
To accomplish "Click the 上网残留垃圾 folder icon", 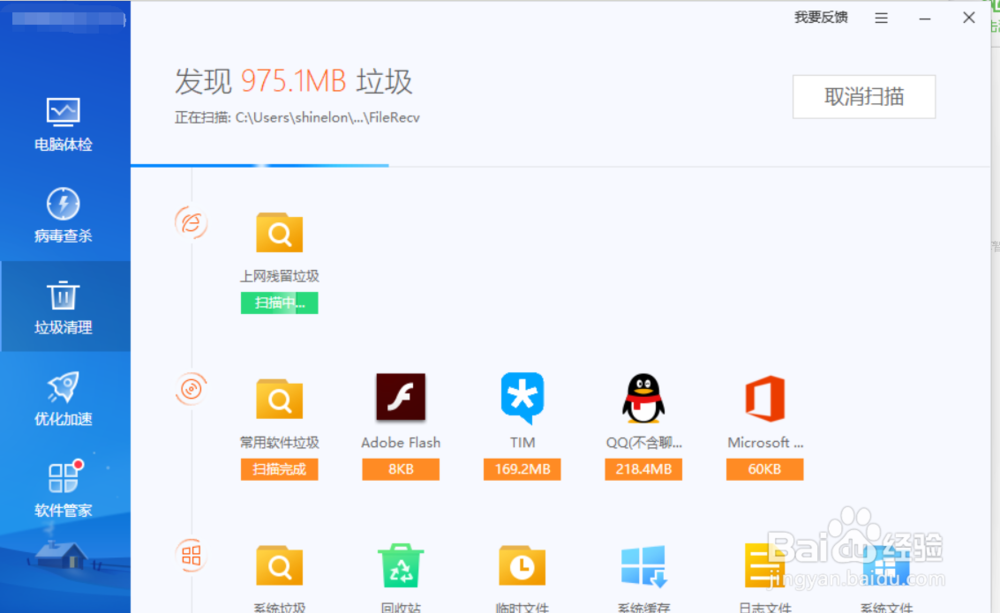I will tap(279, 233).
